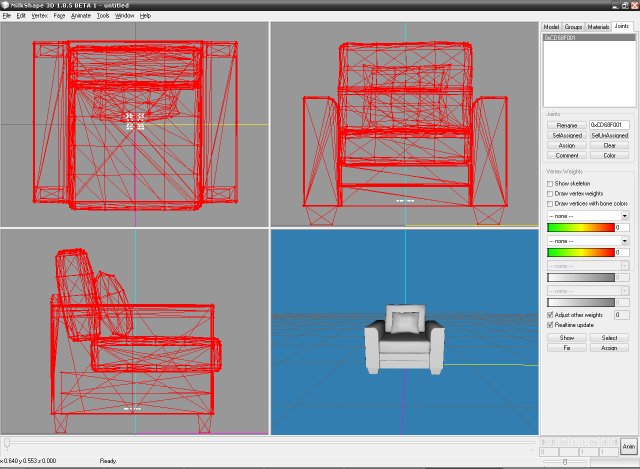Click the joint Color button
Screen dimensions: 640x469
(609, 155)
